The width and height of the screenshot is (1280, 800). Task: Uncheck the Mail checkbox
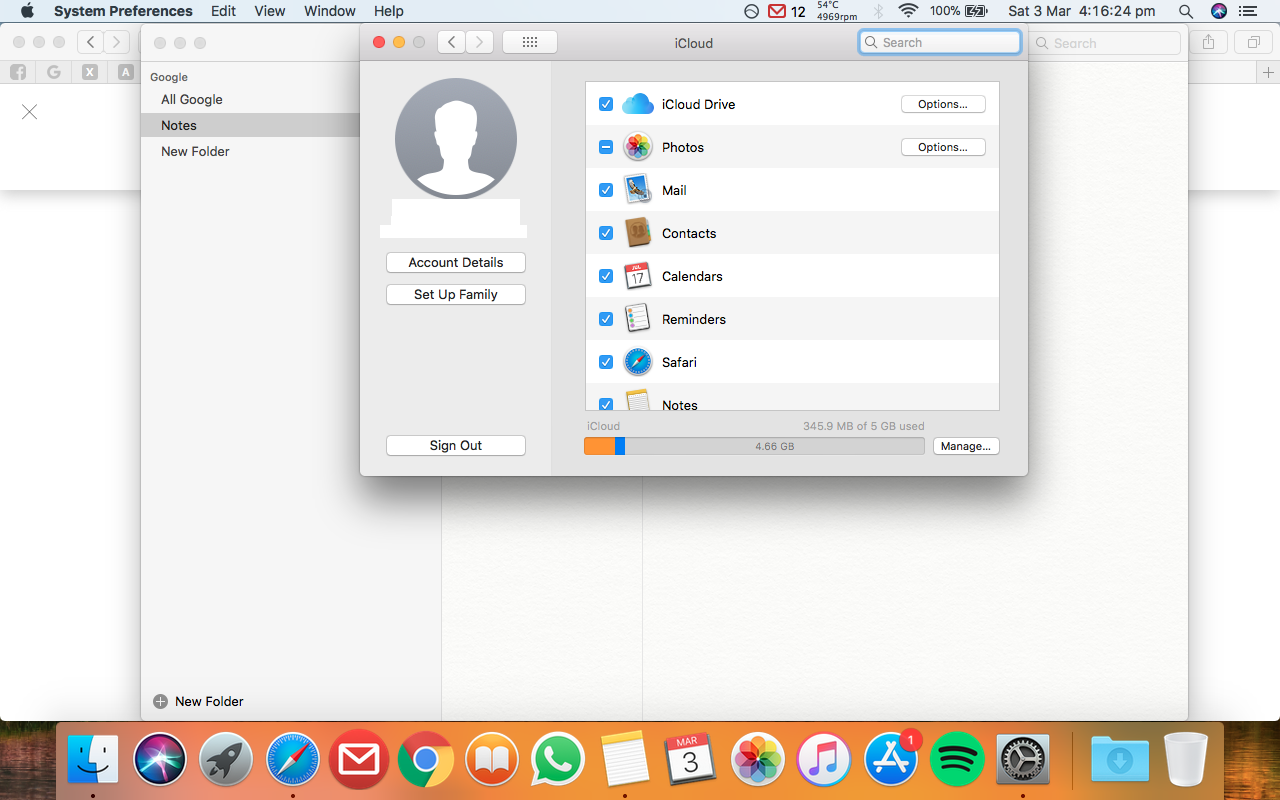[606, 190]
